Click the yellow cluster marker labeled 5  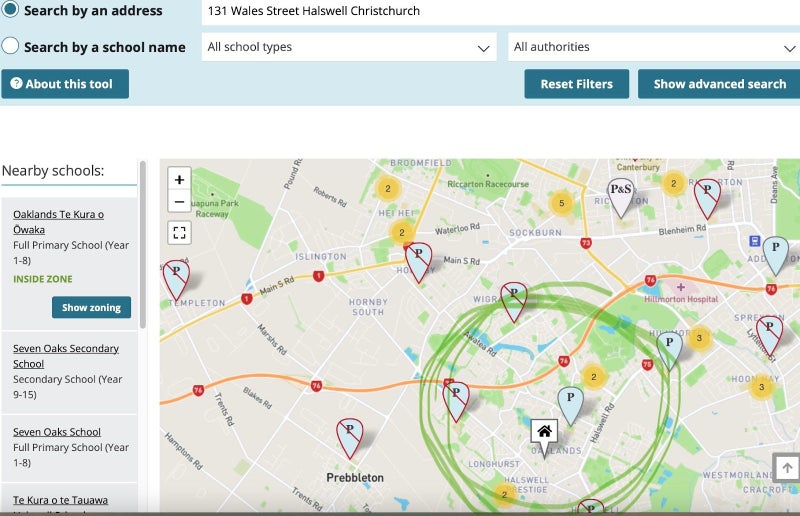562,204
